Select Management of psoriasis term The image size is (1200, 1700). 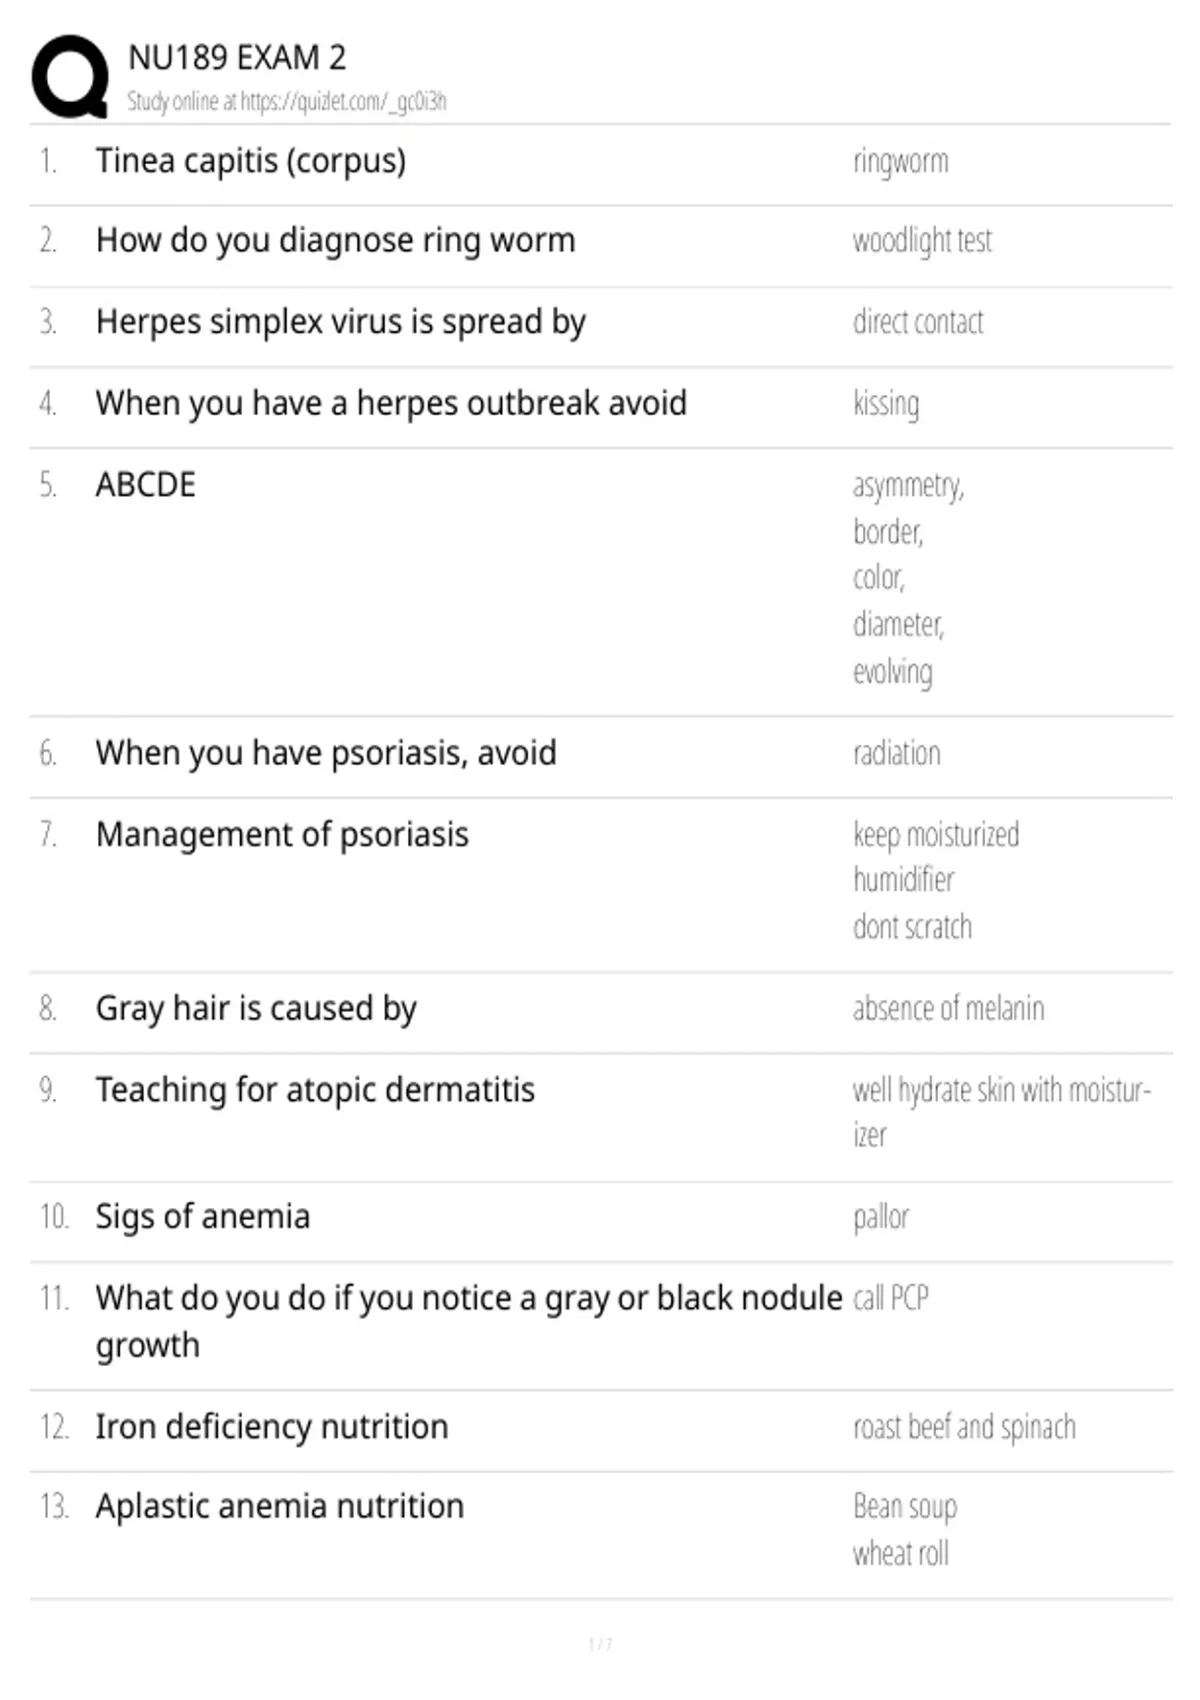pyautogui.click(x=282, y=835)
